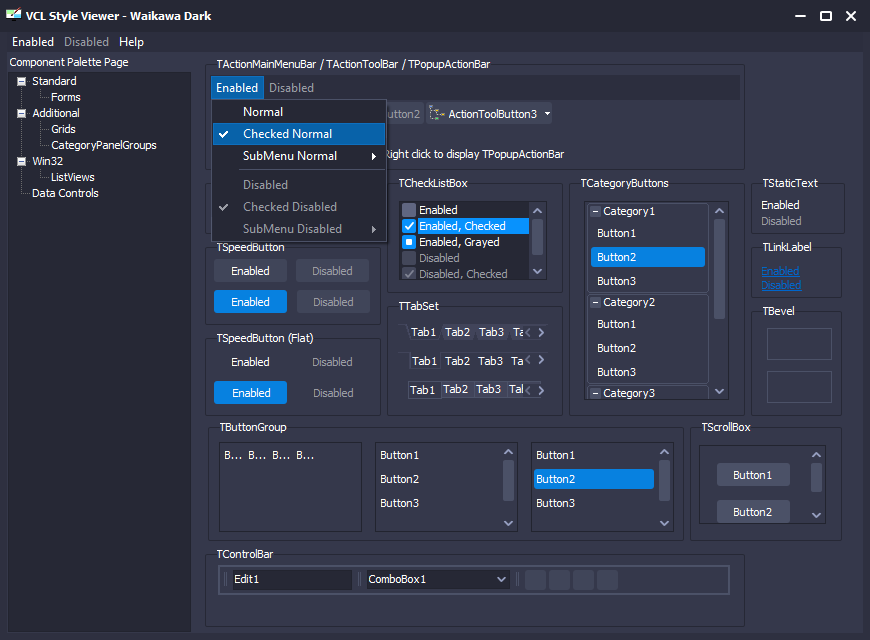Click the Disabled checkbox in TCheckListBox

[409, 258]
